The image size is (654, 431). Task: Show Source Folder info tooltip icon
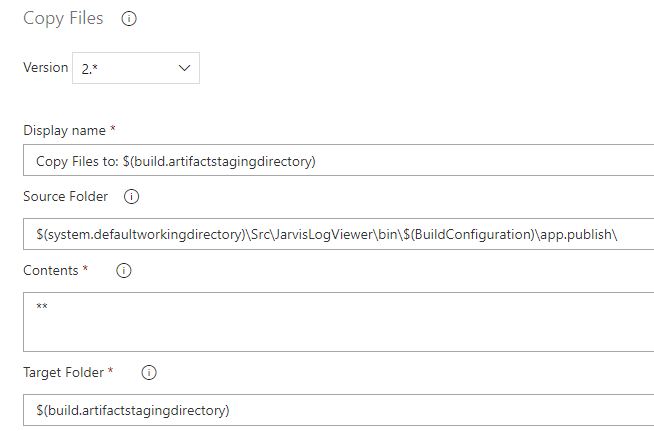pos(131,197)
